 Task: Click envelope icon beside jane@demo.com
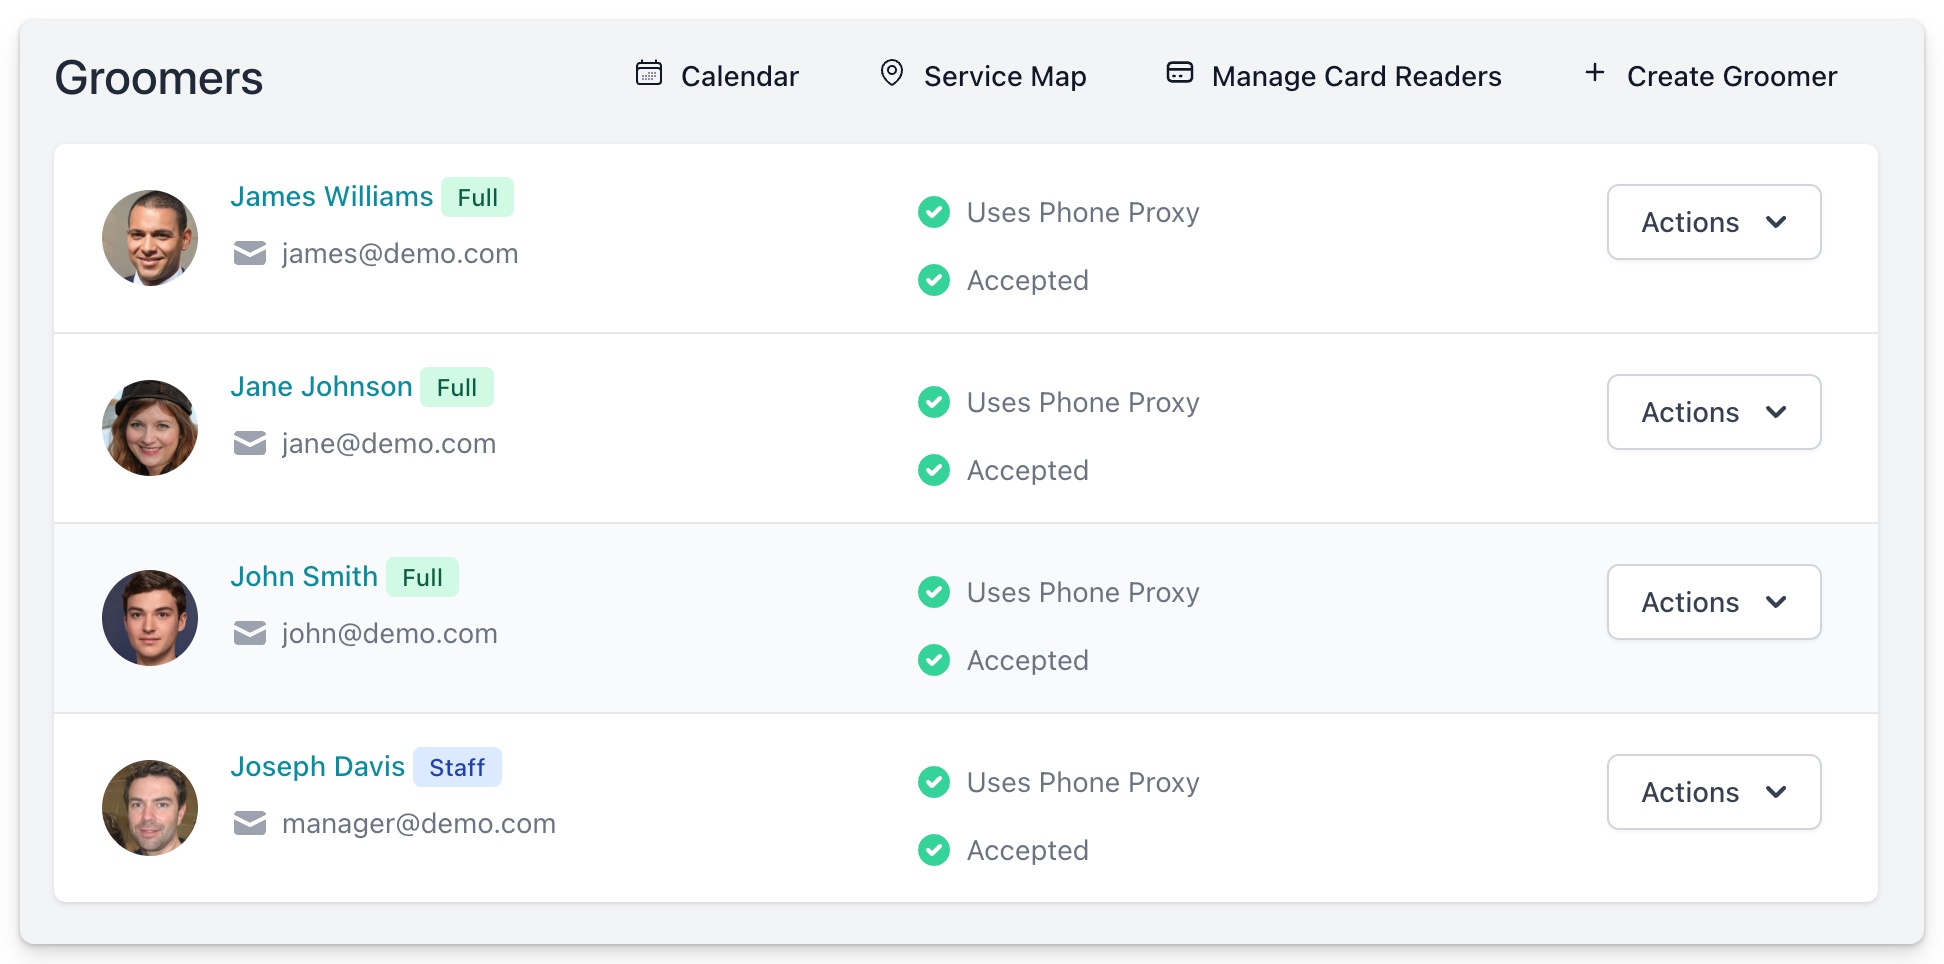click(250, 444)
